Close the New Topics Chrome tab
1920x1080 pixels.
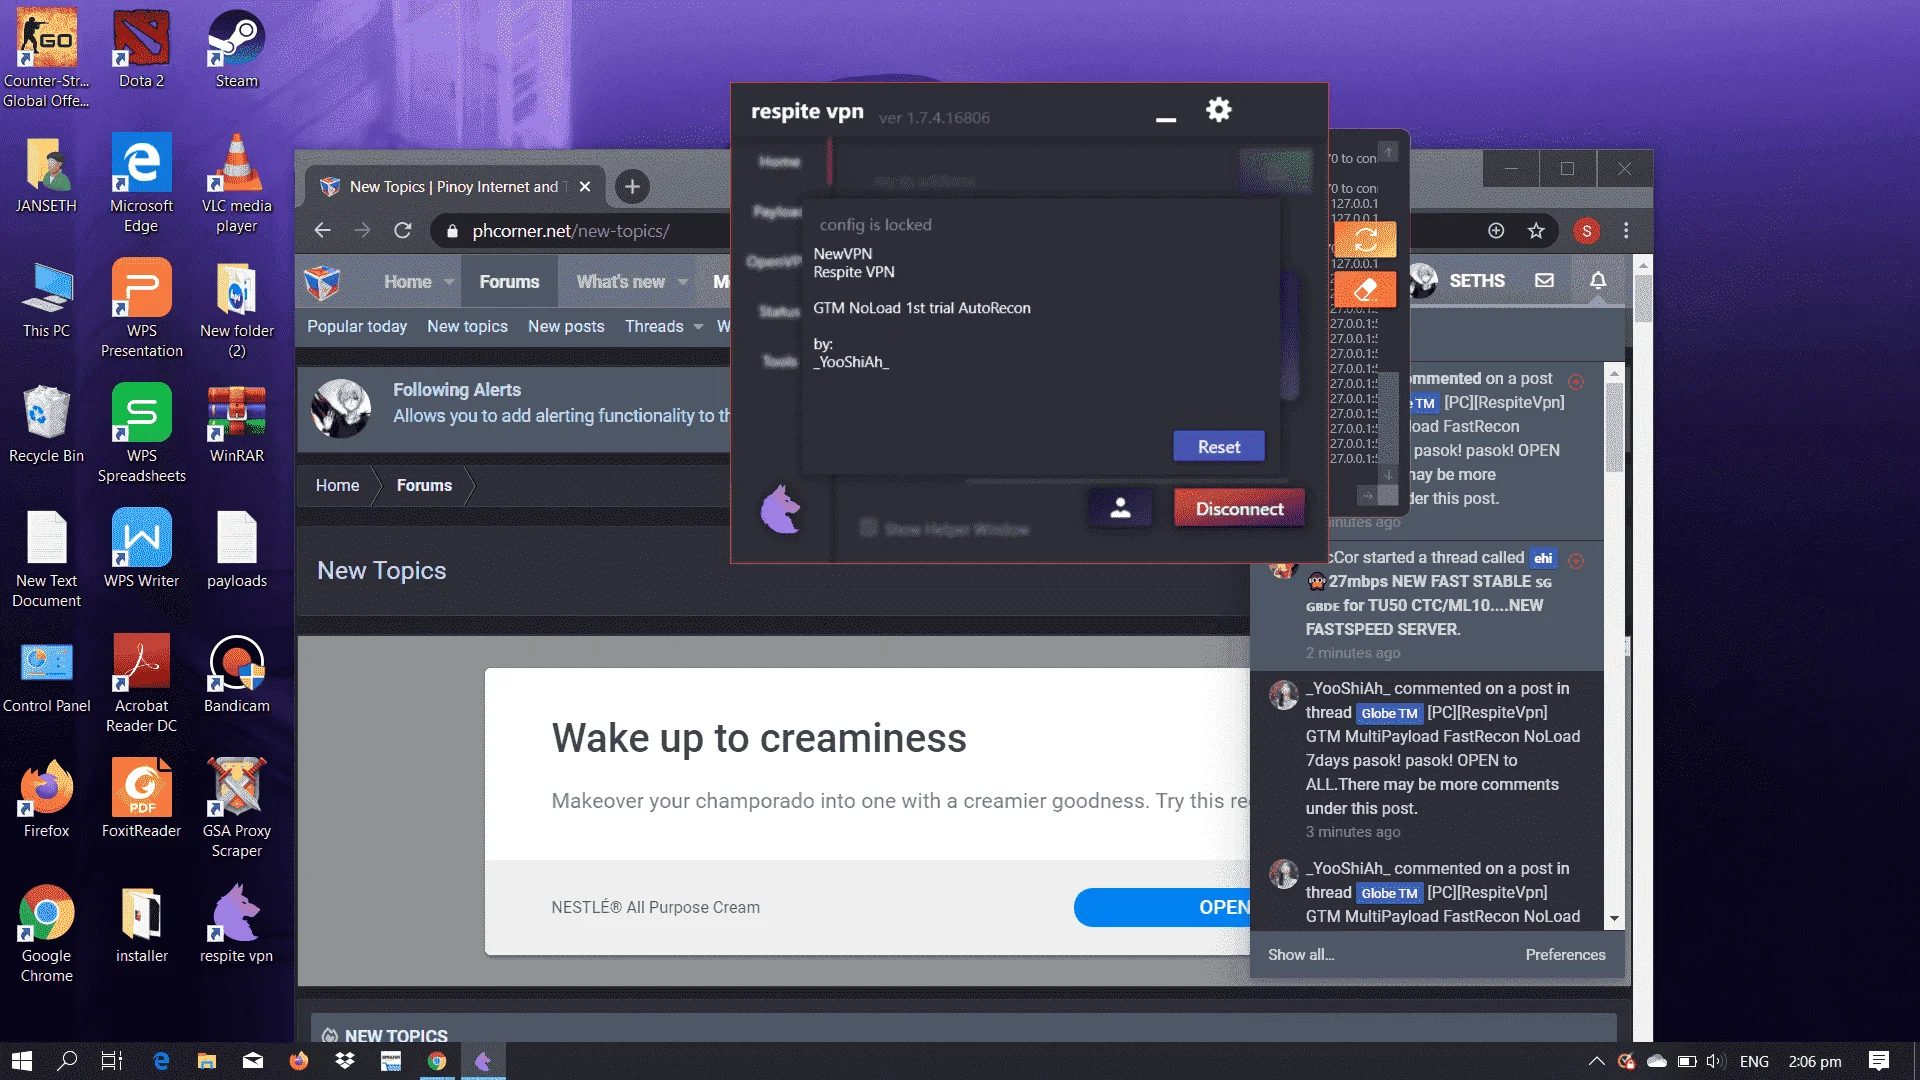pos(585,187)
